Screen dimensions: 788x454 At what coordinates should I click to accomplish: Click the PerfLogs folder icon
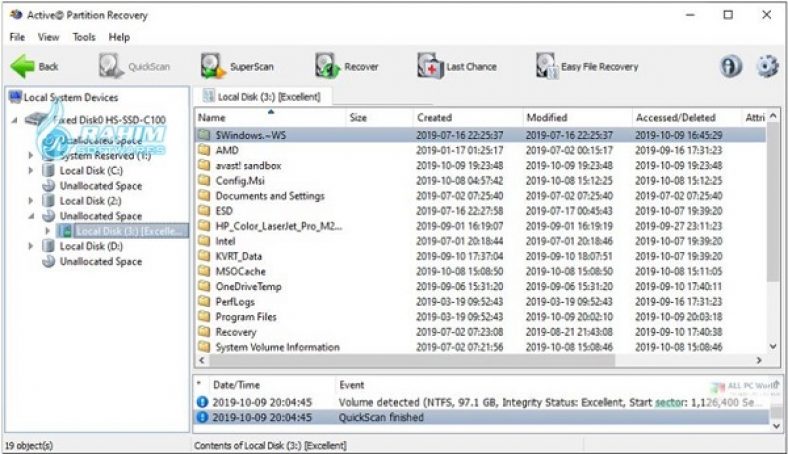(x=204, y=301)
